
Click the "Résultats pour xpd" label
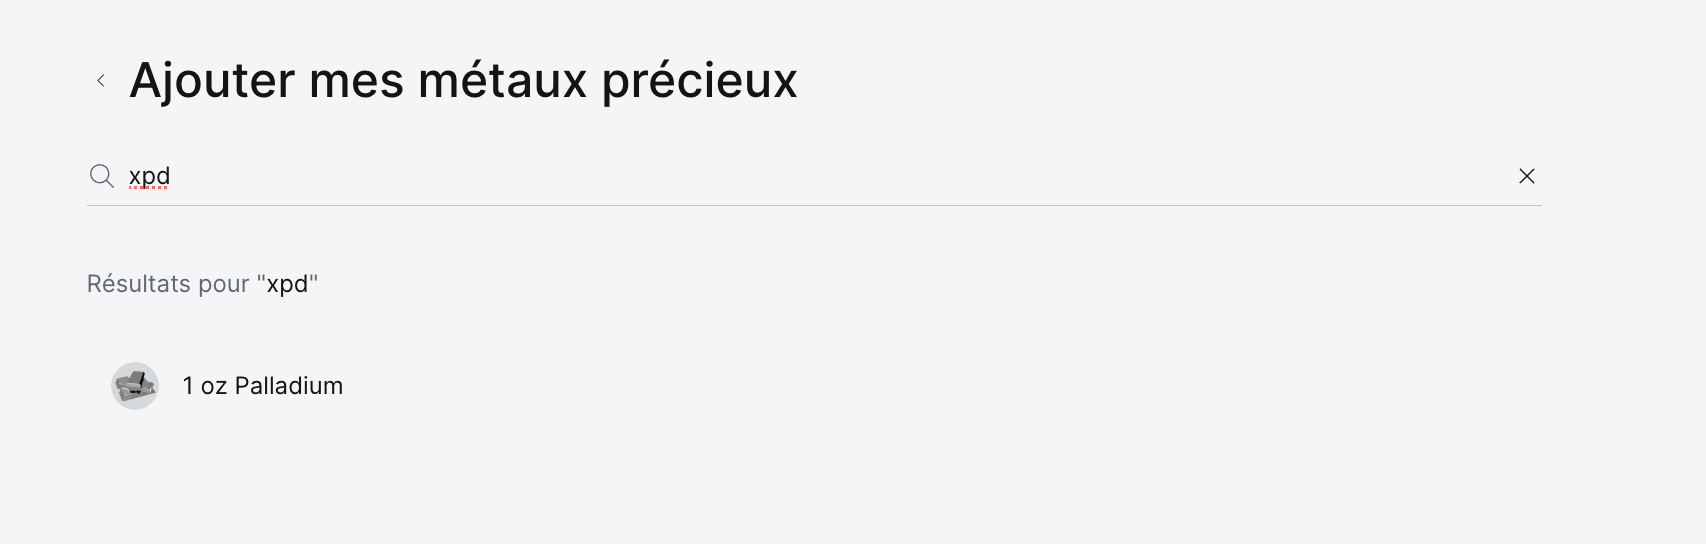tap(202, 284)
